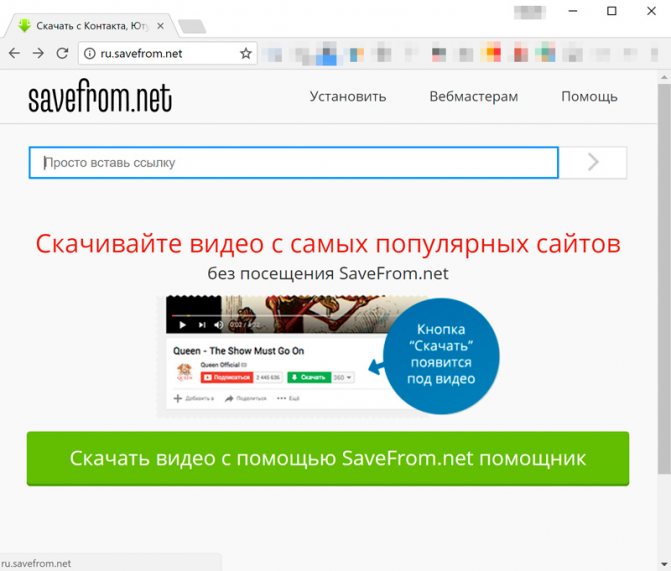Image resolution: width=671 pixels, height=571 pixels.
Task: Click Скачать видео с помощью SaveFrom.net помощник
Action: point(328,458)
